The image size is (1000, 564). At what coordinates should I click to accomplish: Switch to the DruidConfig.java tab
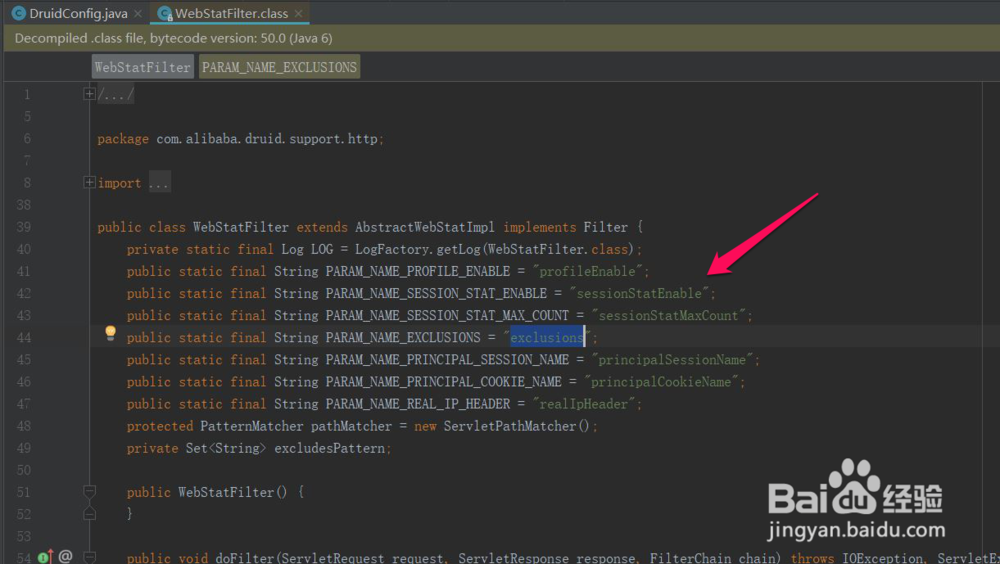point(78,13)
